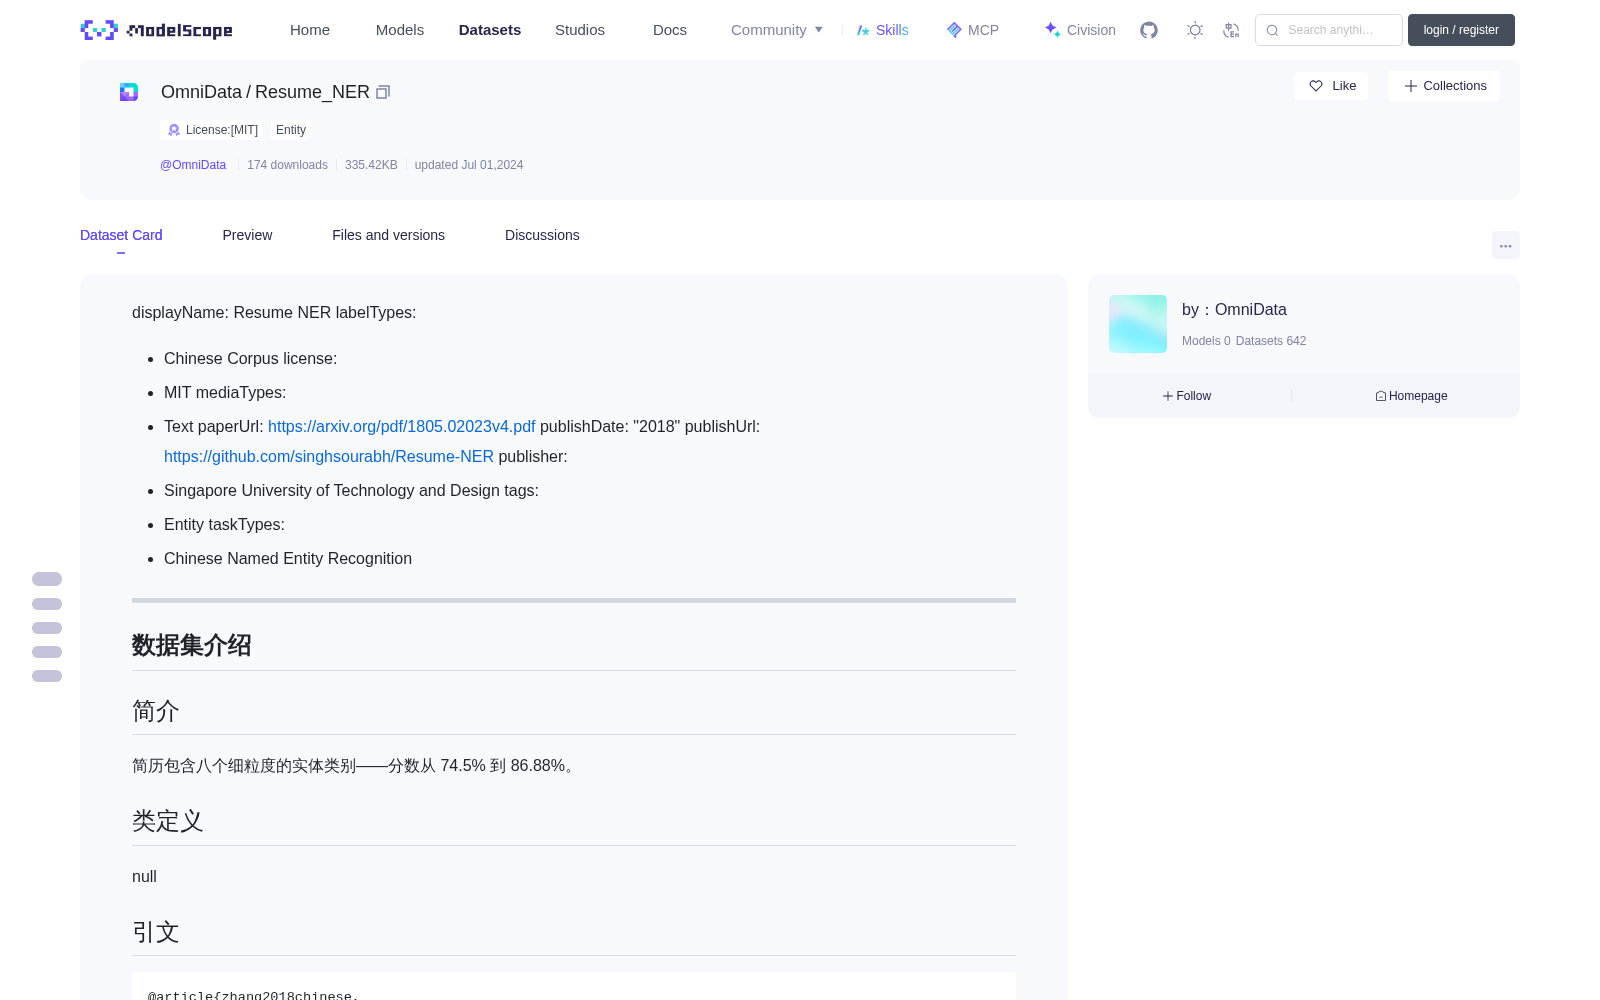1600x1000 pixels.
Task: Open the Files and versions tab
Action: [x=388, y=235]
